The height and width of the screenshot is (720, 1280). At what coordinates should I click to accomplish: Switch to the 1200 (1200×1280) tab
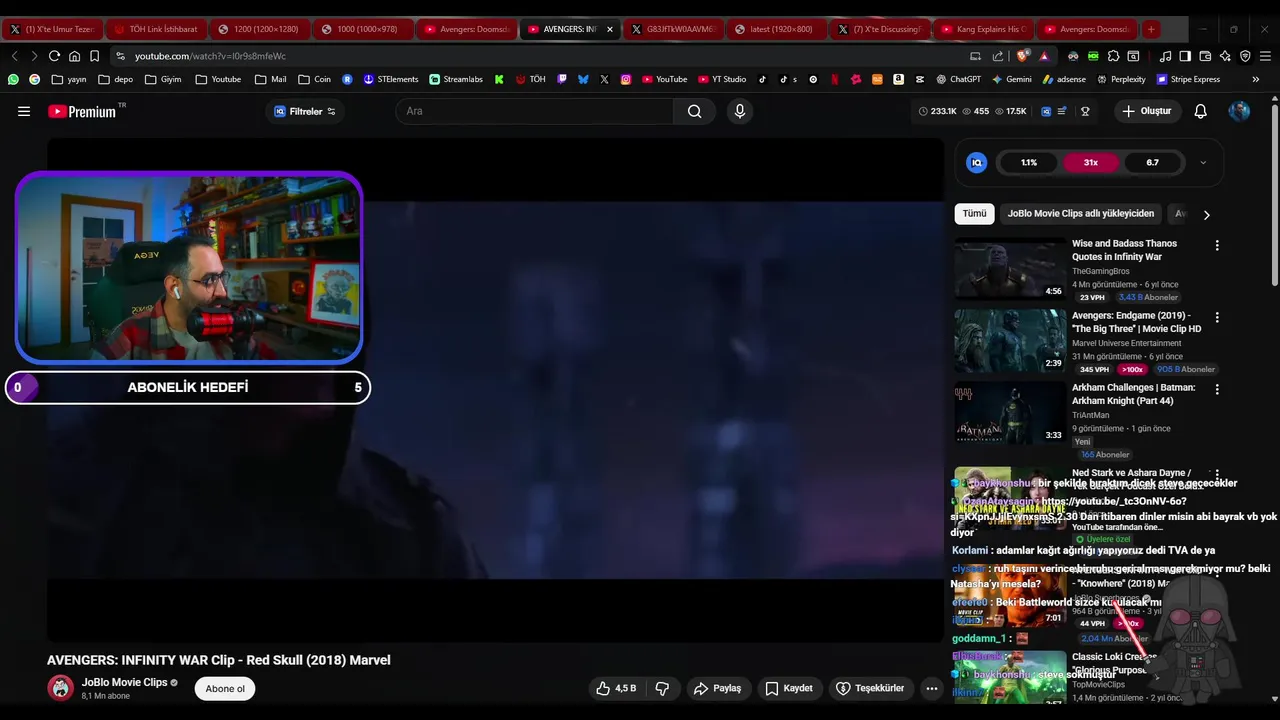coord(259,29)
